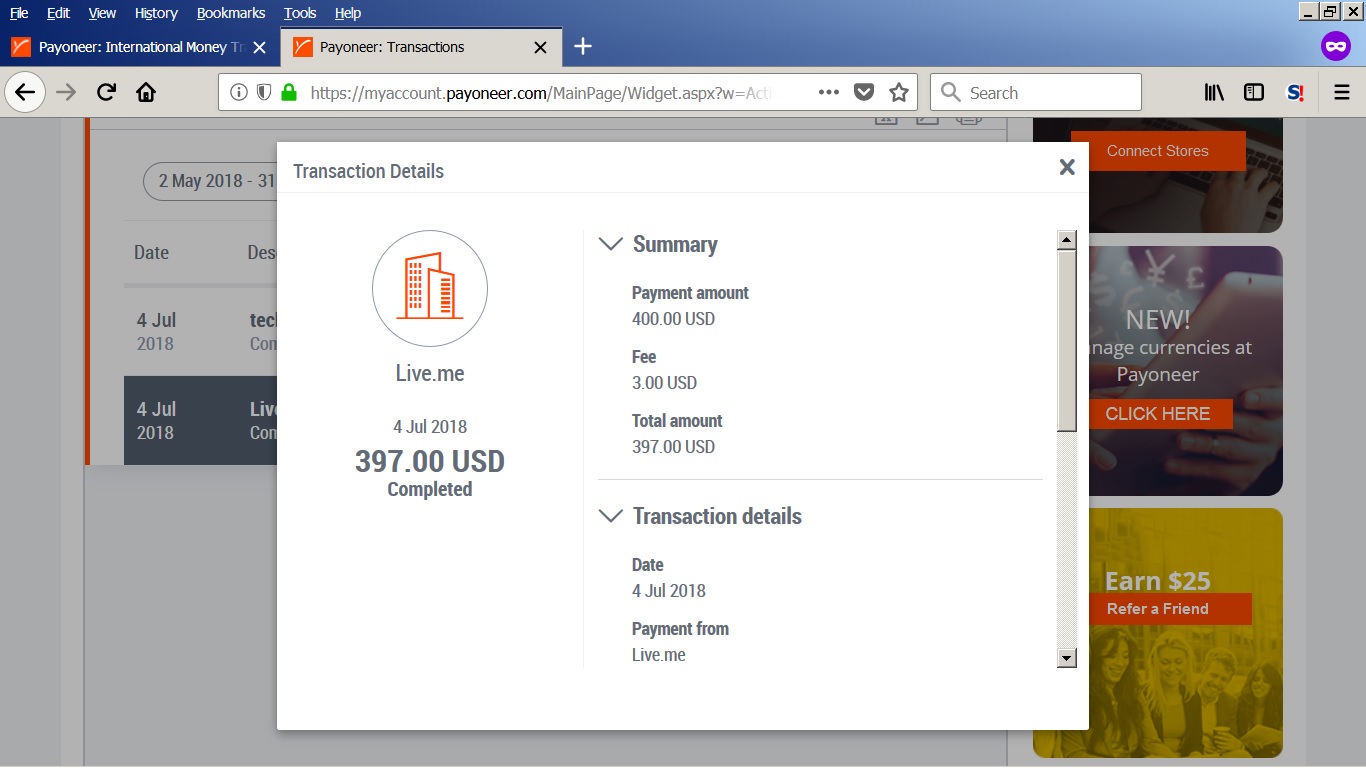This screenshot has height=768, width=1366.
Task: Click the browser Forward arrow
Action: pos(66,93)
